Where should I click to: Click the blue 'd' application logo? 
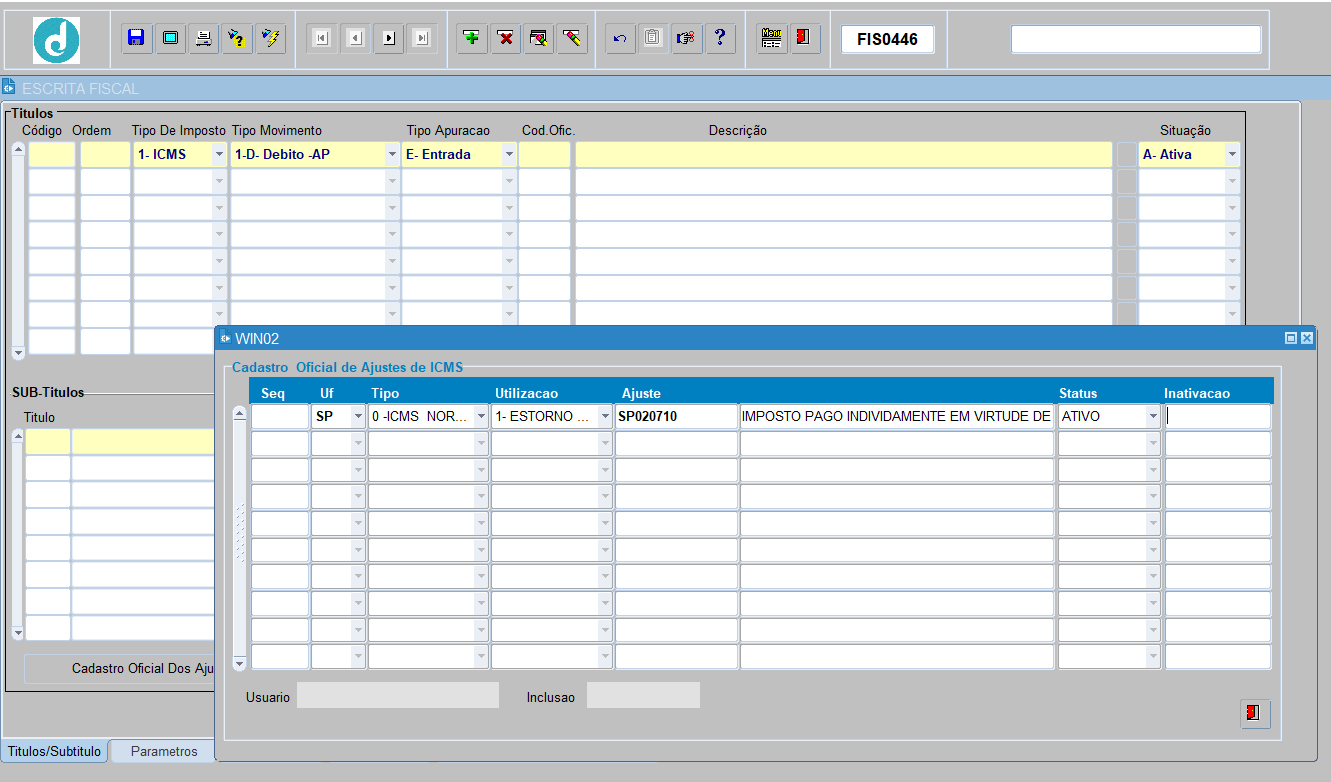pos(57,41)
